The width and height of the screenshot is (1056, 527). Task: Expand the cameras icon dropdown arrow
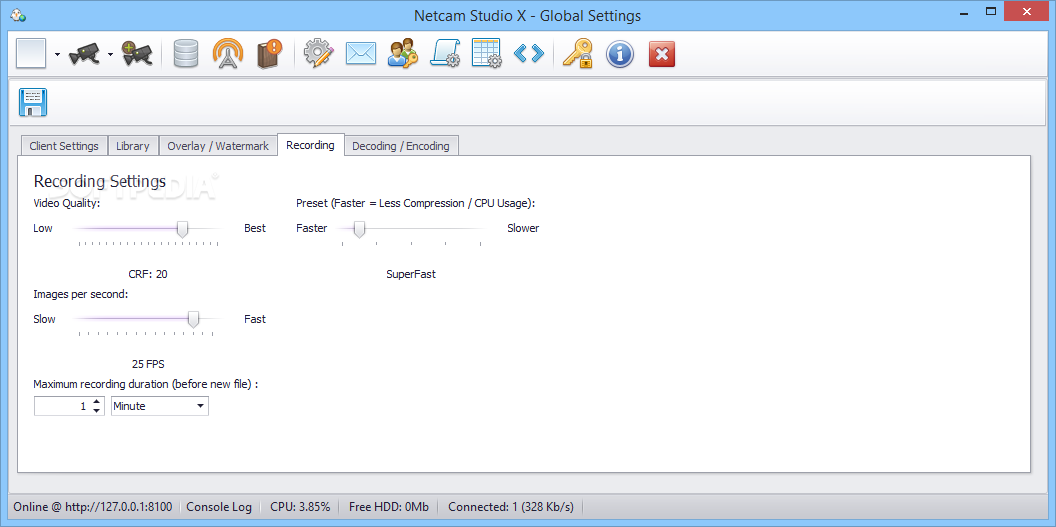coord(110,54)
